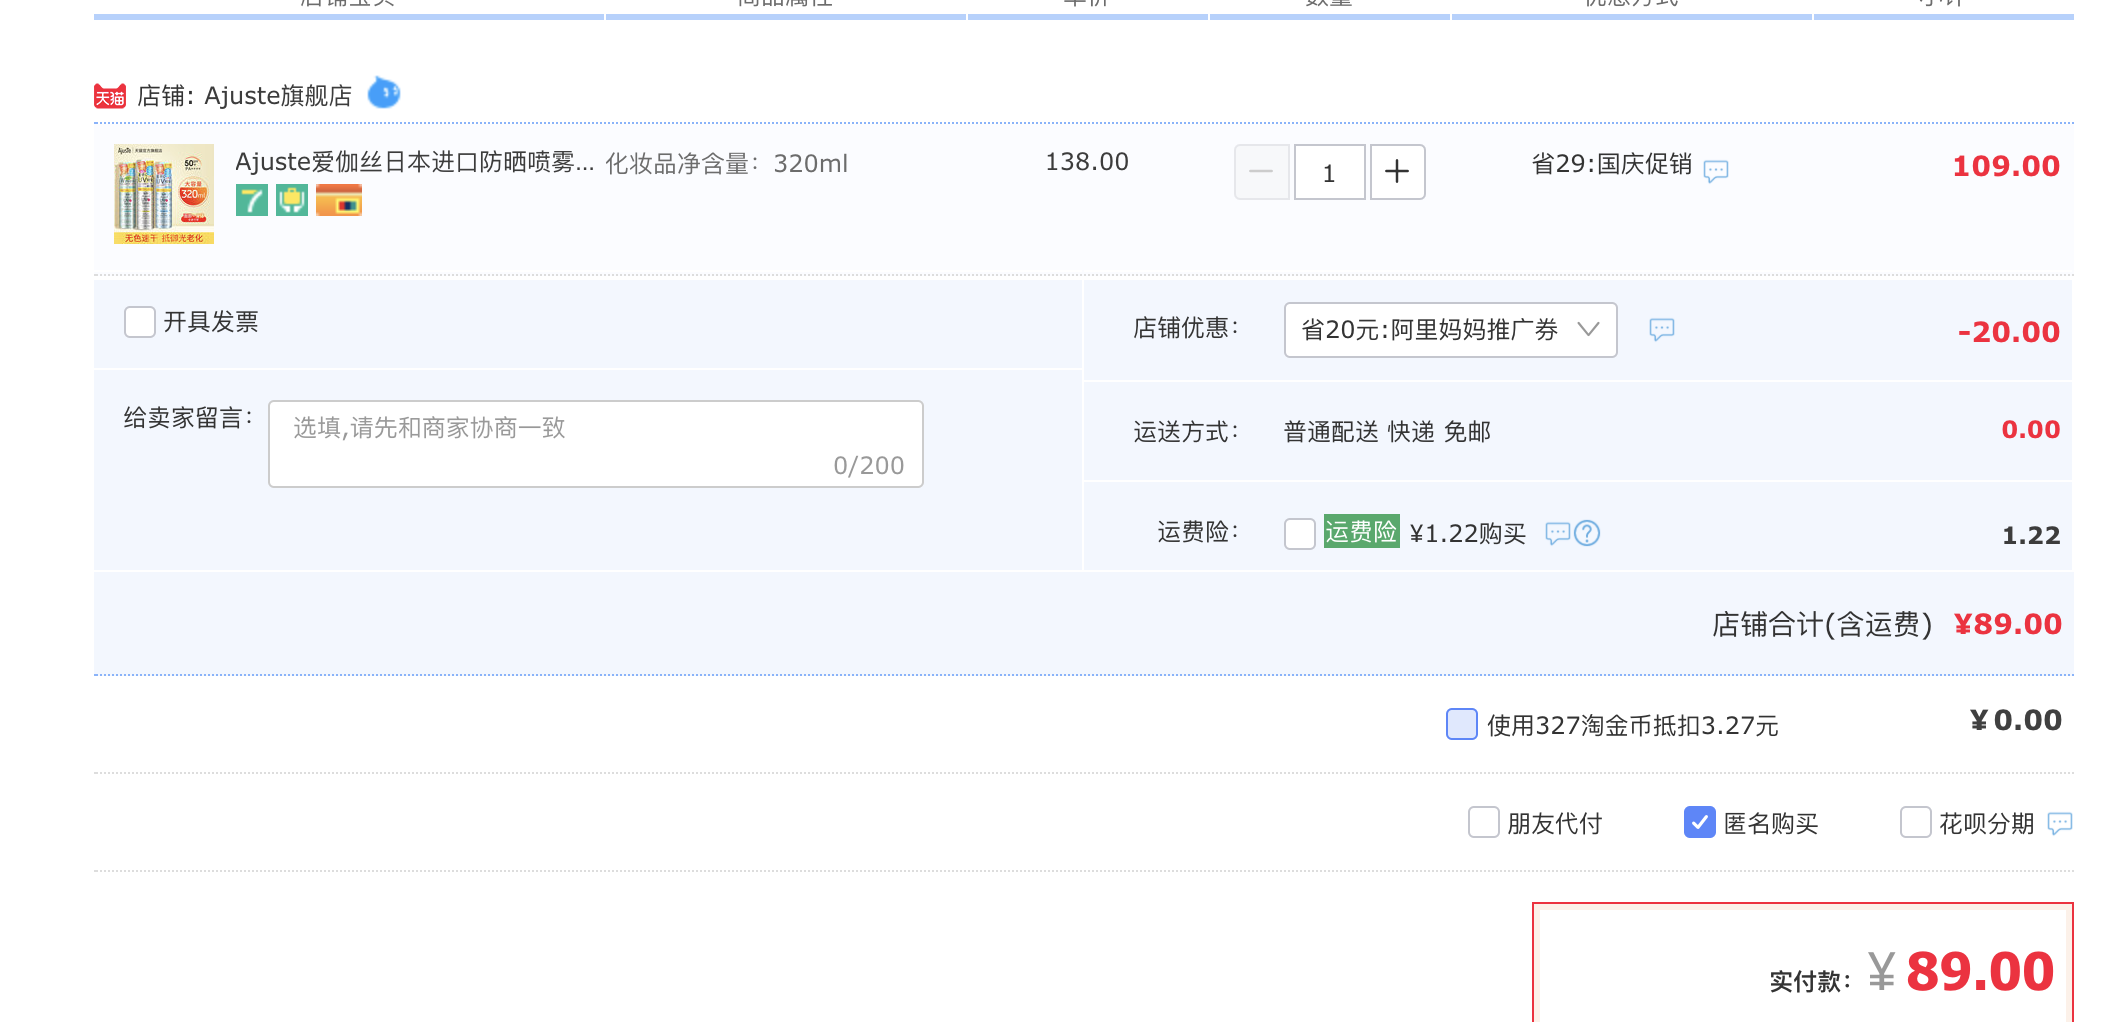Tick the 运费险 shipping insurance checkbox

coord(1300,533)
